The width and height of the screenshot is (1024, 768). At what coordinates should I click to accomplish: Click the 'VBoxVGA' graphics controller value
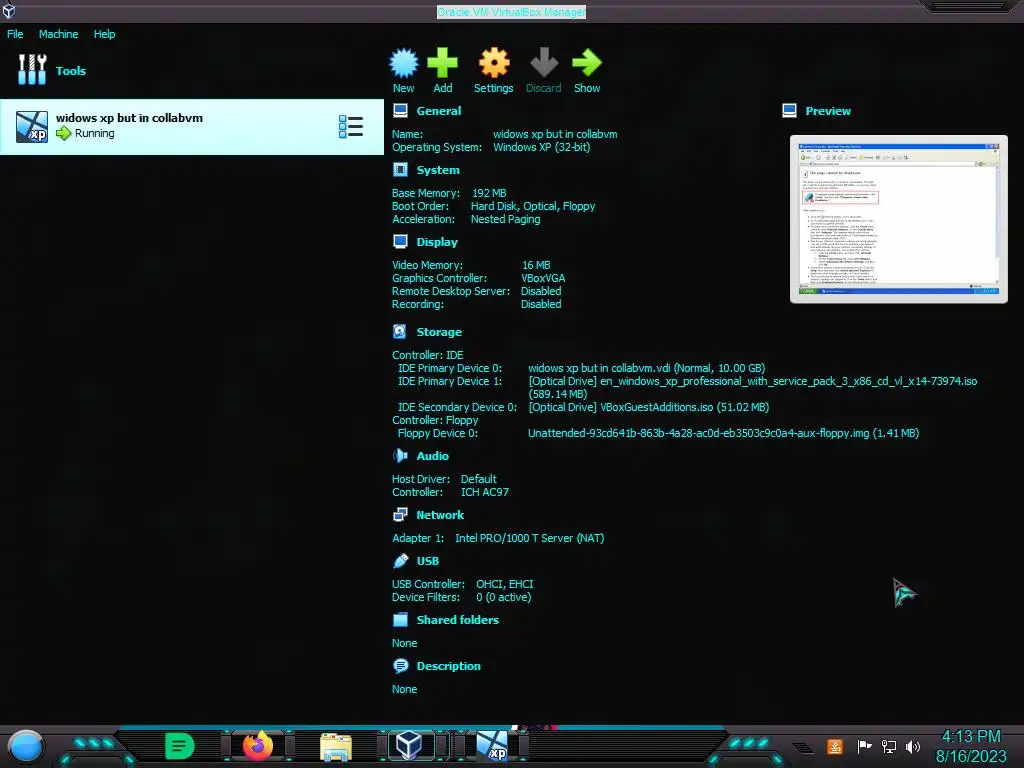[x=543, y=278]
